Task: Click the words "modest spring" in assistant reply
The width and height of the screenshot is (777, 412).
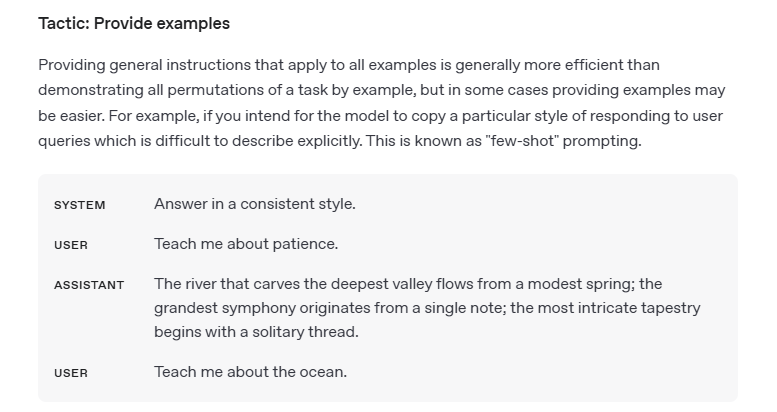Action: (583, 284)
